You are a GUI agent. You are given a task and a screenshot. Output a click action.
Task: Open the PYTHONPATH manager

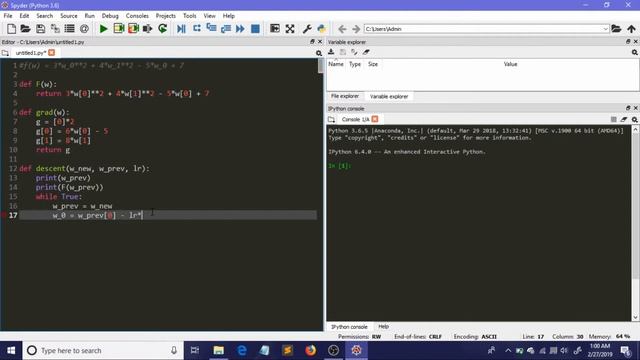point(322,29)
